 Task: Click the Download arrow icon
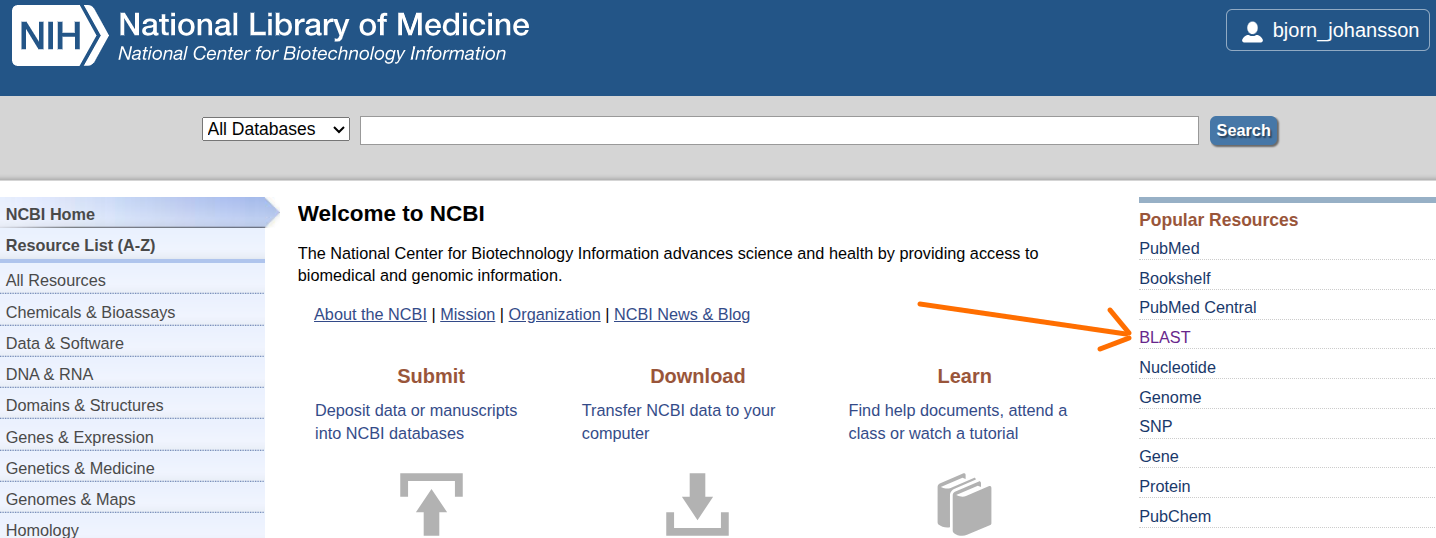coord(697,504)
